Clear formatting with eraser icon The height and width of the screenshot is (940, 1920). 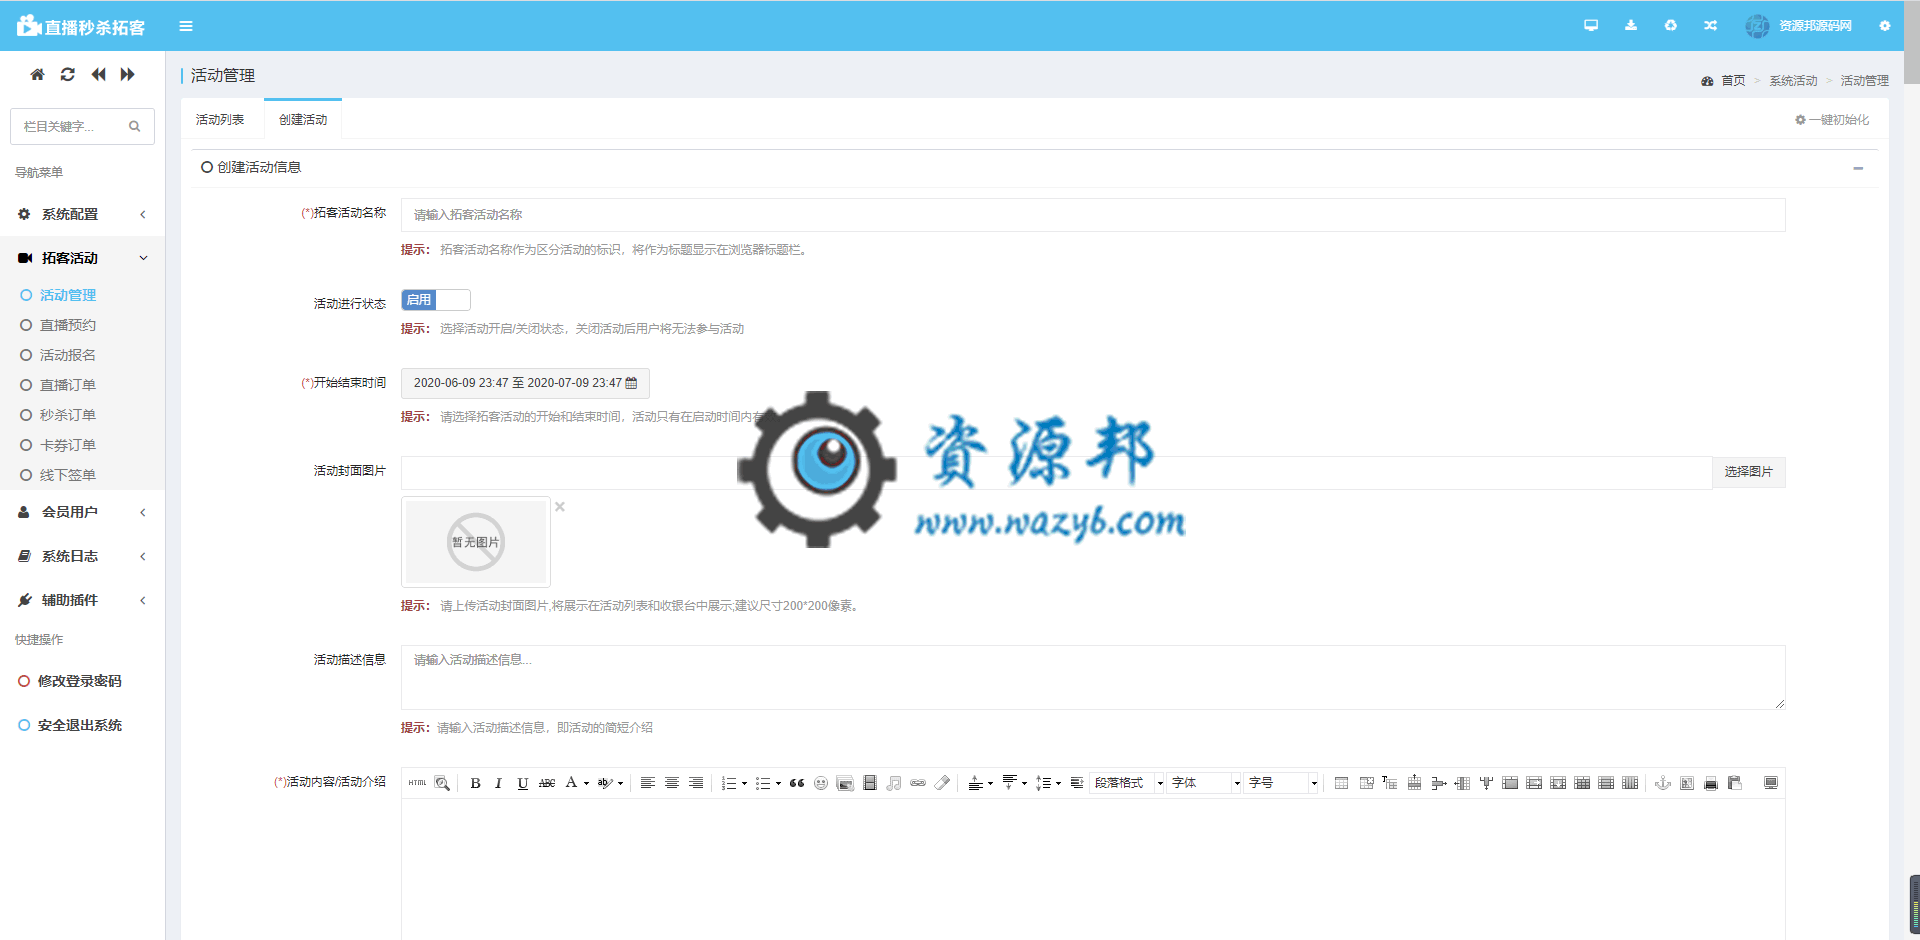[942, 783]
